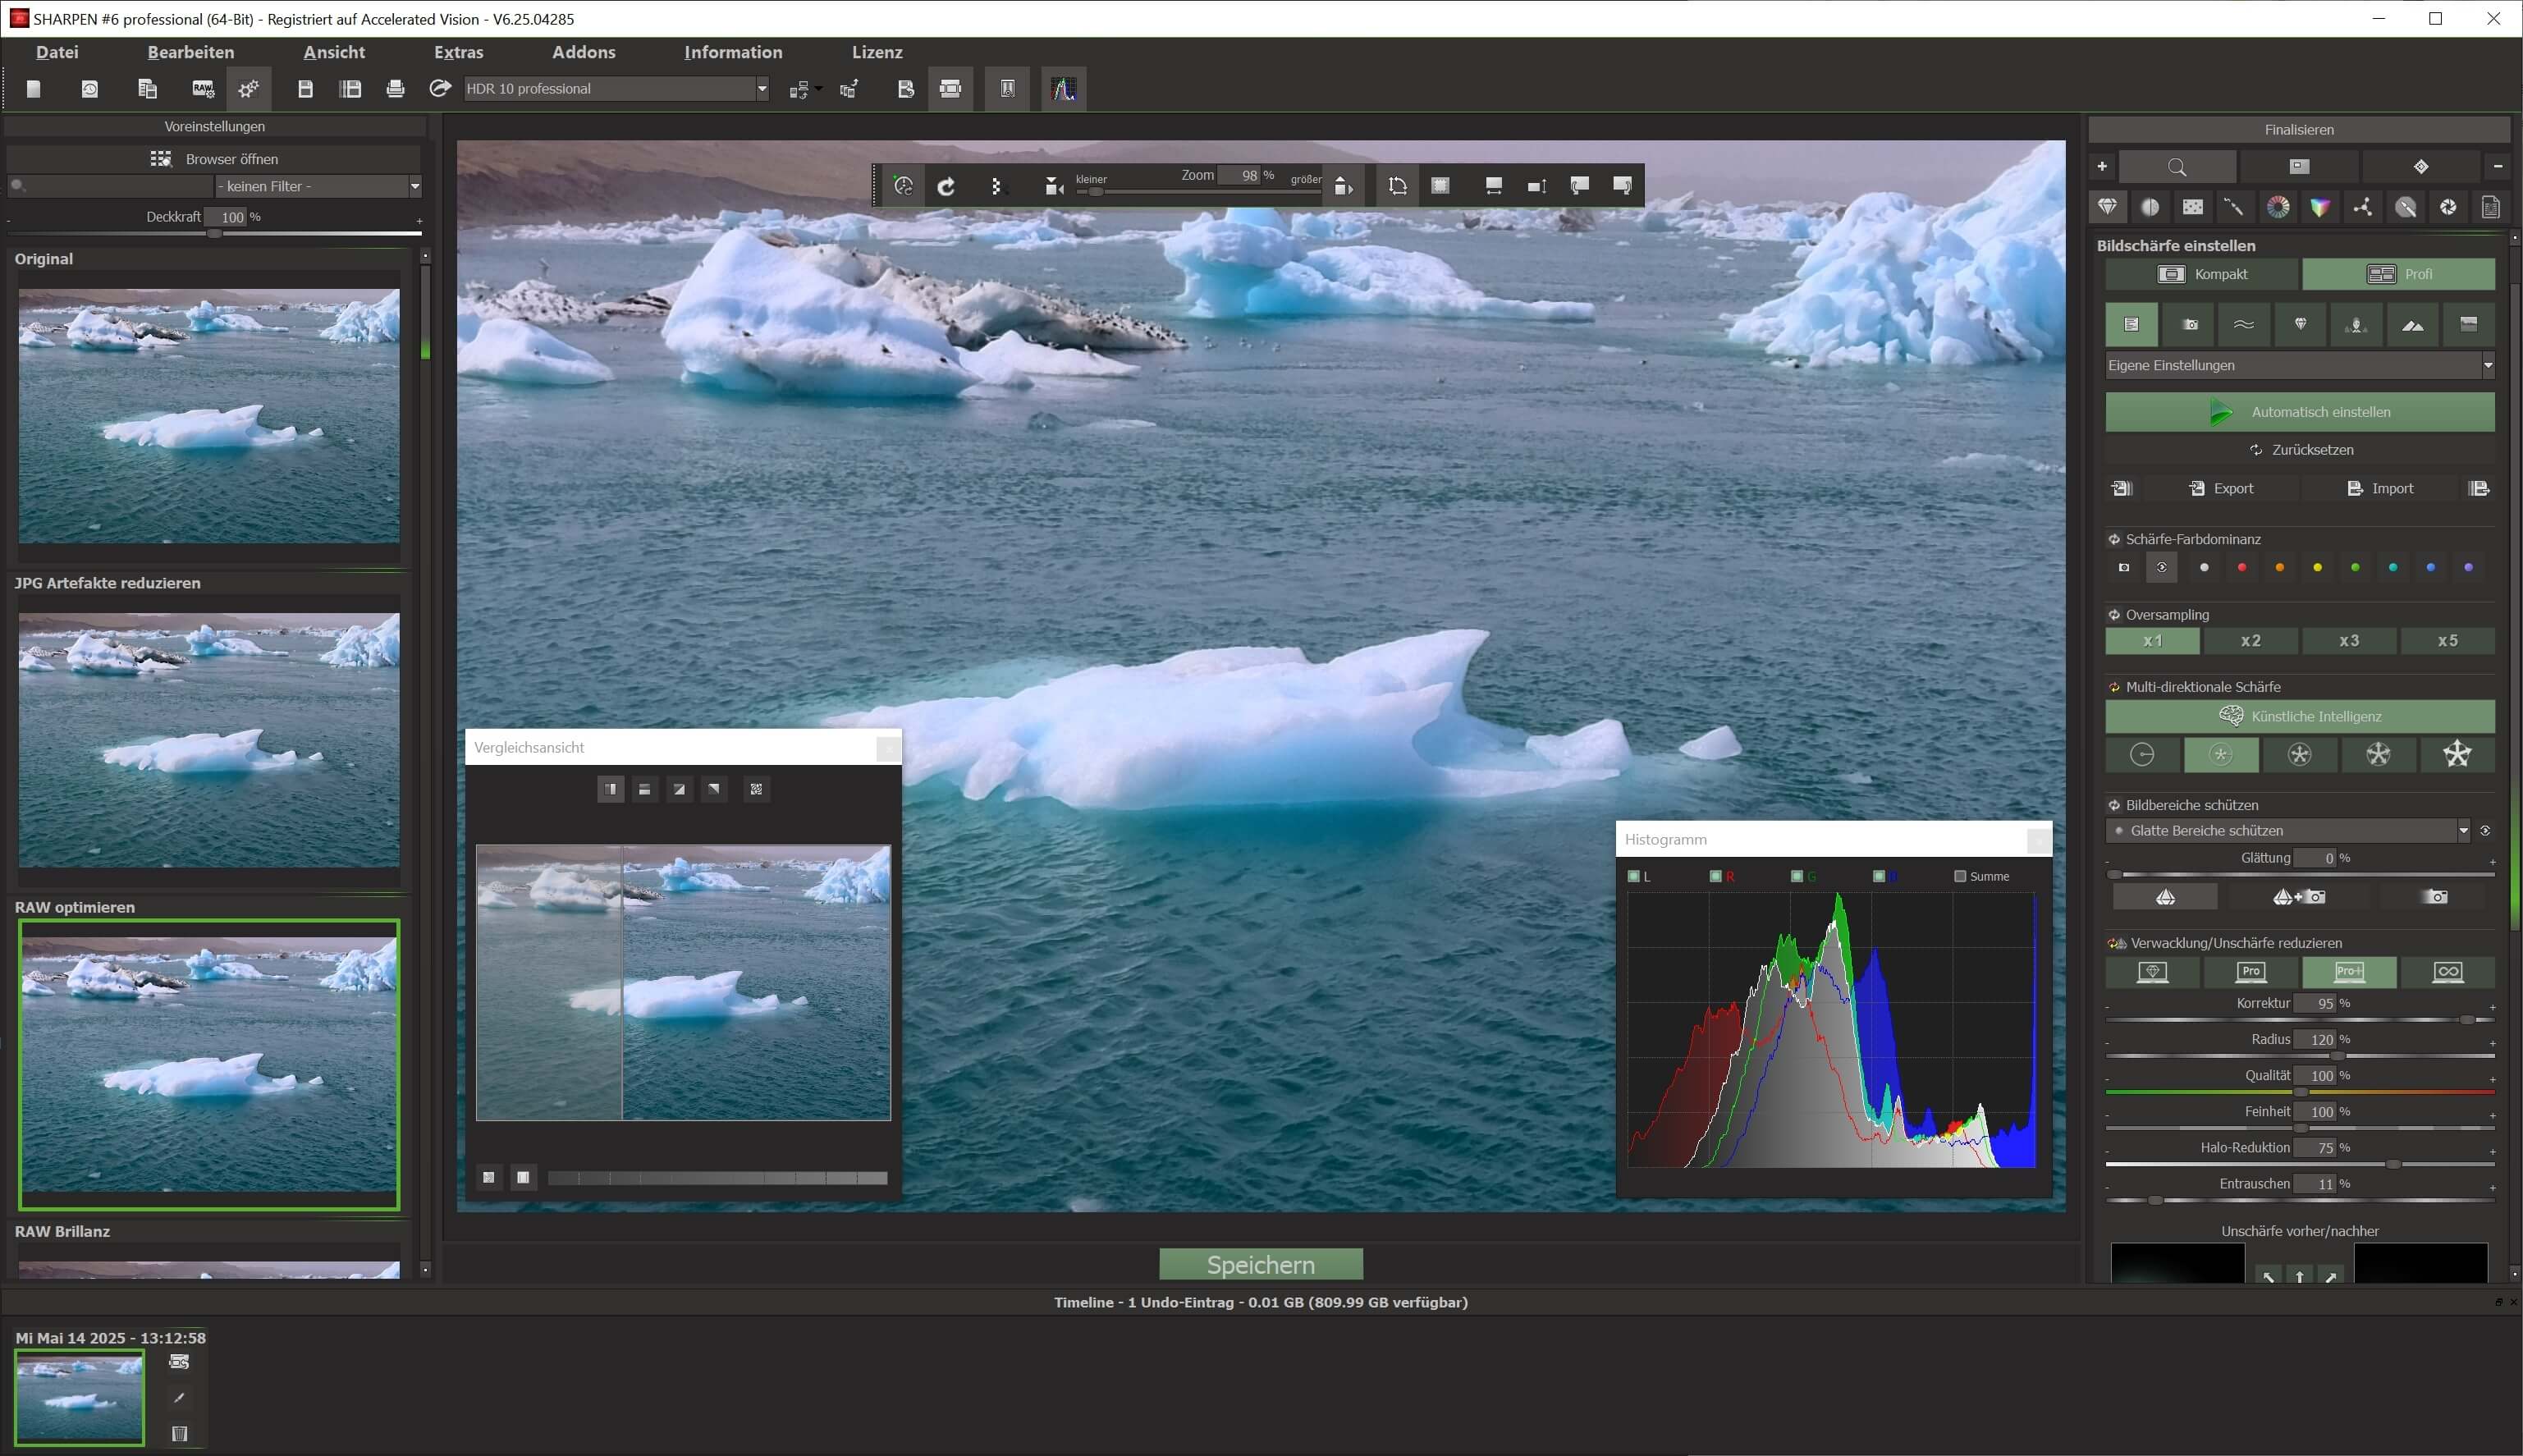Screen dimensions: 2523x1456
Task: Open the RAW module icon
Action: (203, 89)
